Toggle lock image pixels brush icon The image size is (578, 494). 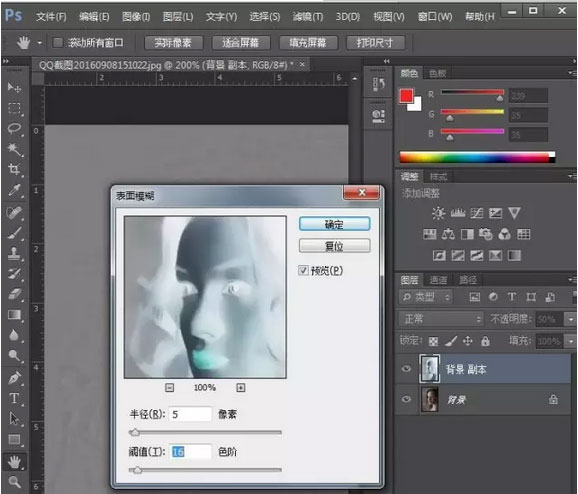[x=450, y=341]
